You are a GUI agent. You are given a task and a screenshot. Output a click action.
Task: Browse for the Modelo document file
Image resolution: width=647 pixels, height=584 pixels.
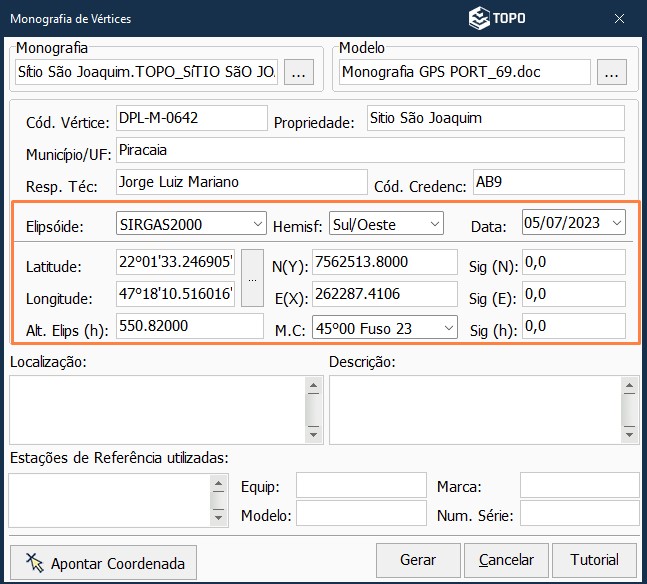(612, 72)
